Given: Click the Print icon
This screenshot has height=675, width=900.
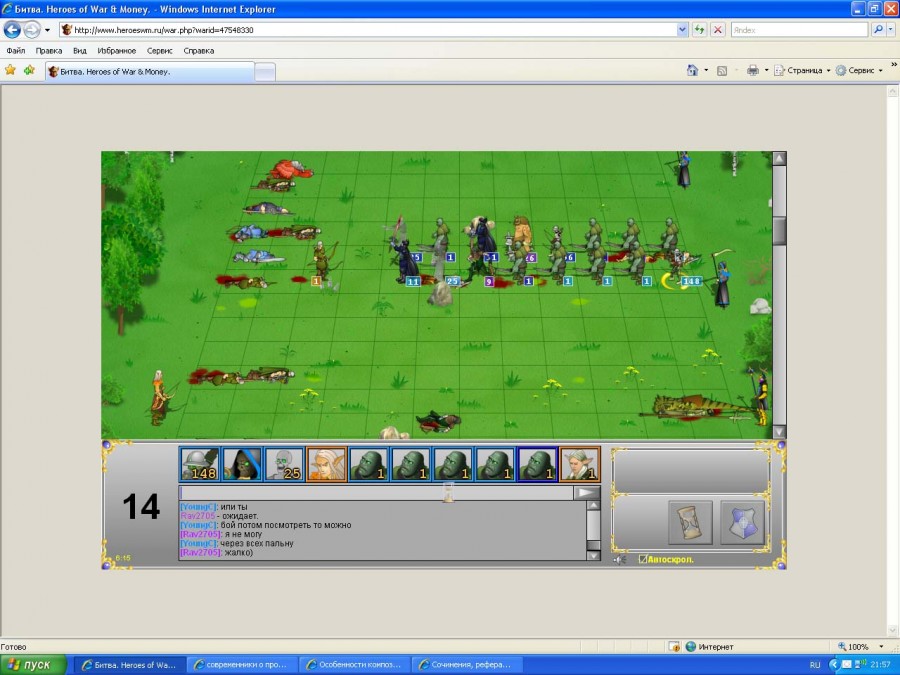Looking at the screenshot, I should pos(752,71).
